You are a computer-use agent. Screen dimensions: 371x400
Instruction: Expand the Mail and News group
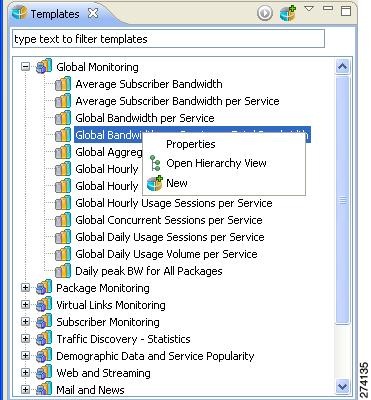tap(25, 389)
